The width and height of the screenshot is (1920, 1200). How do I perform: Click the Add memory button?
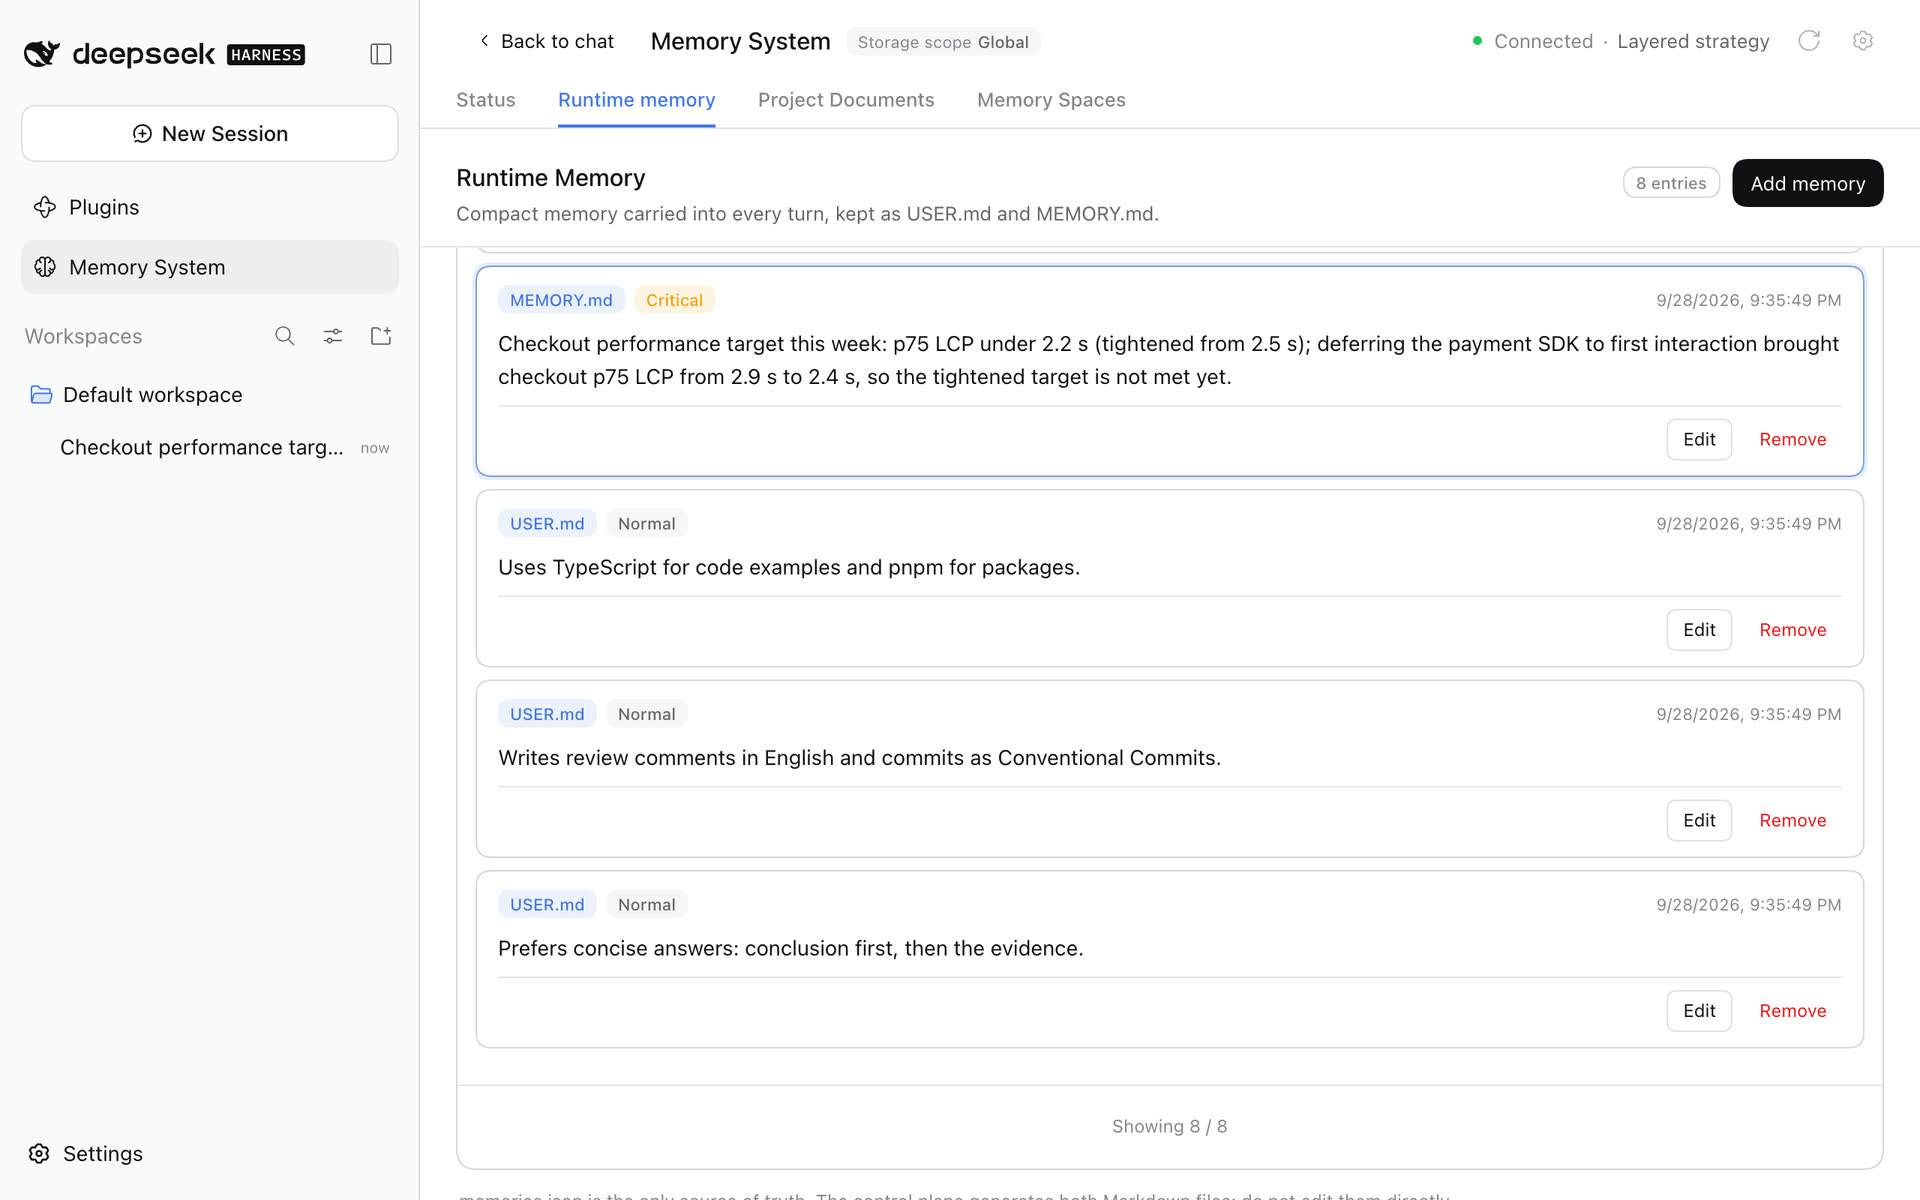1808,183
